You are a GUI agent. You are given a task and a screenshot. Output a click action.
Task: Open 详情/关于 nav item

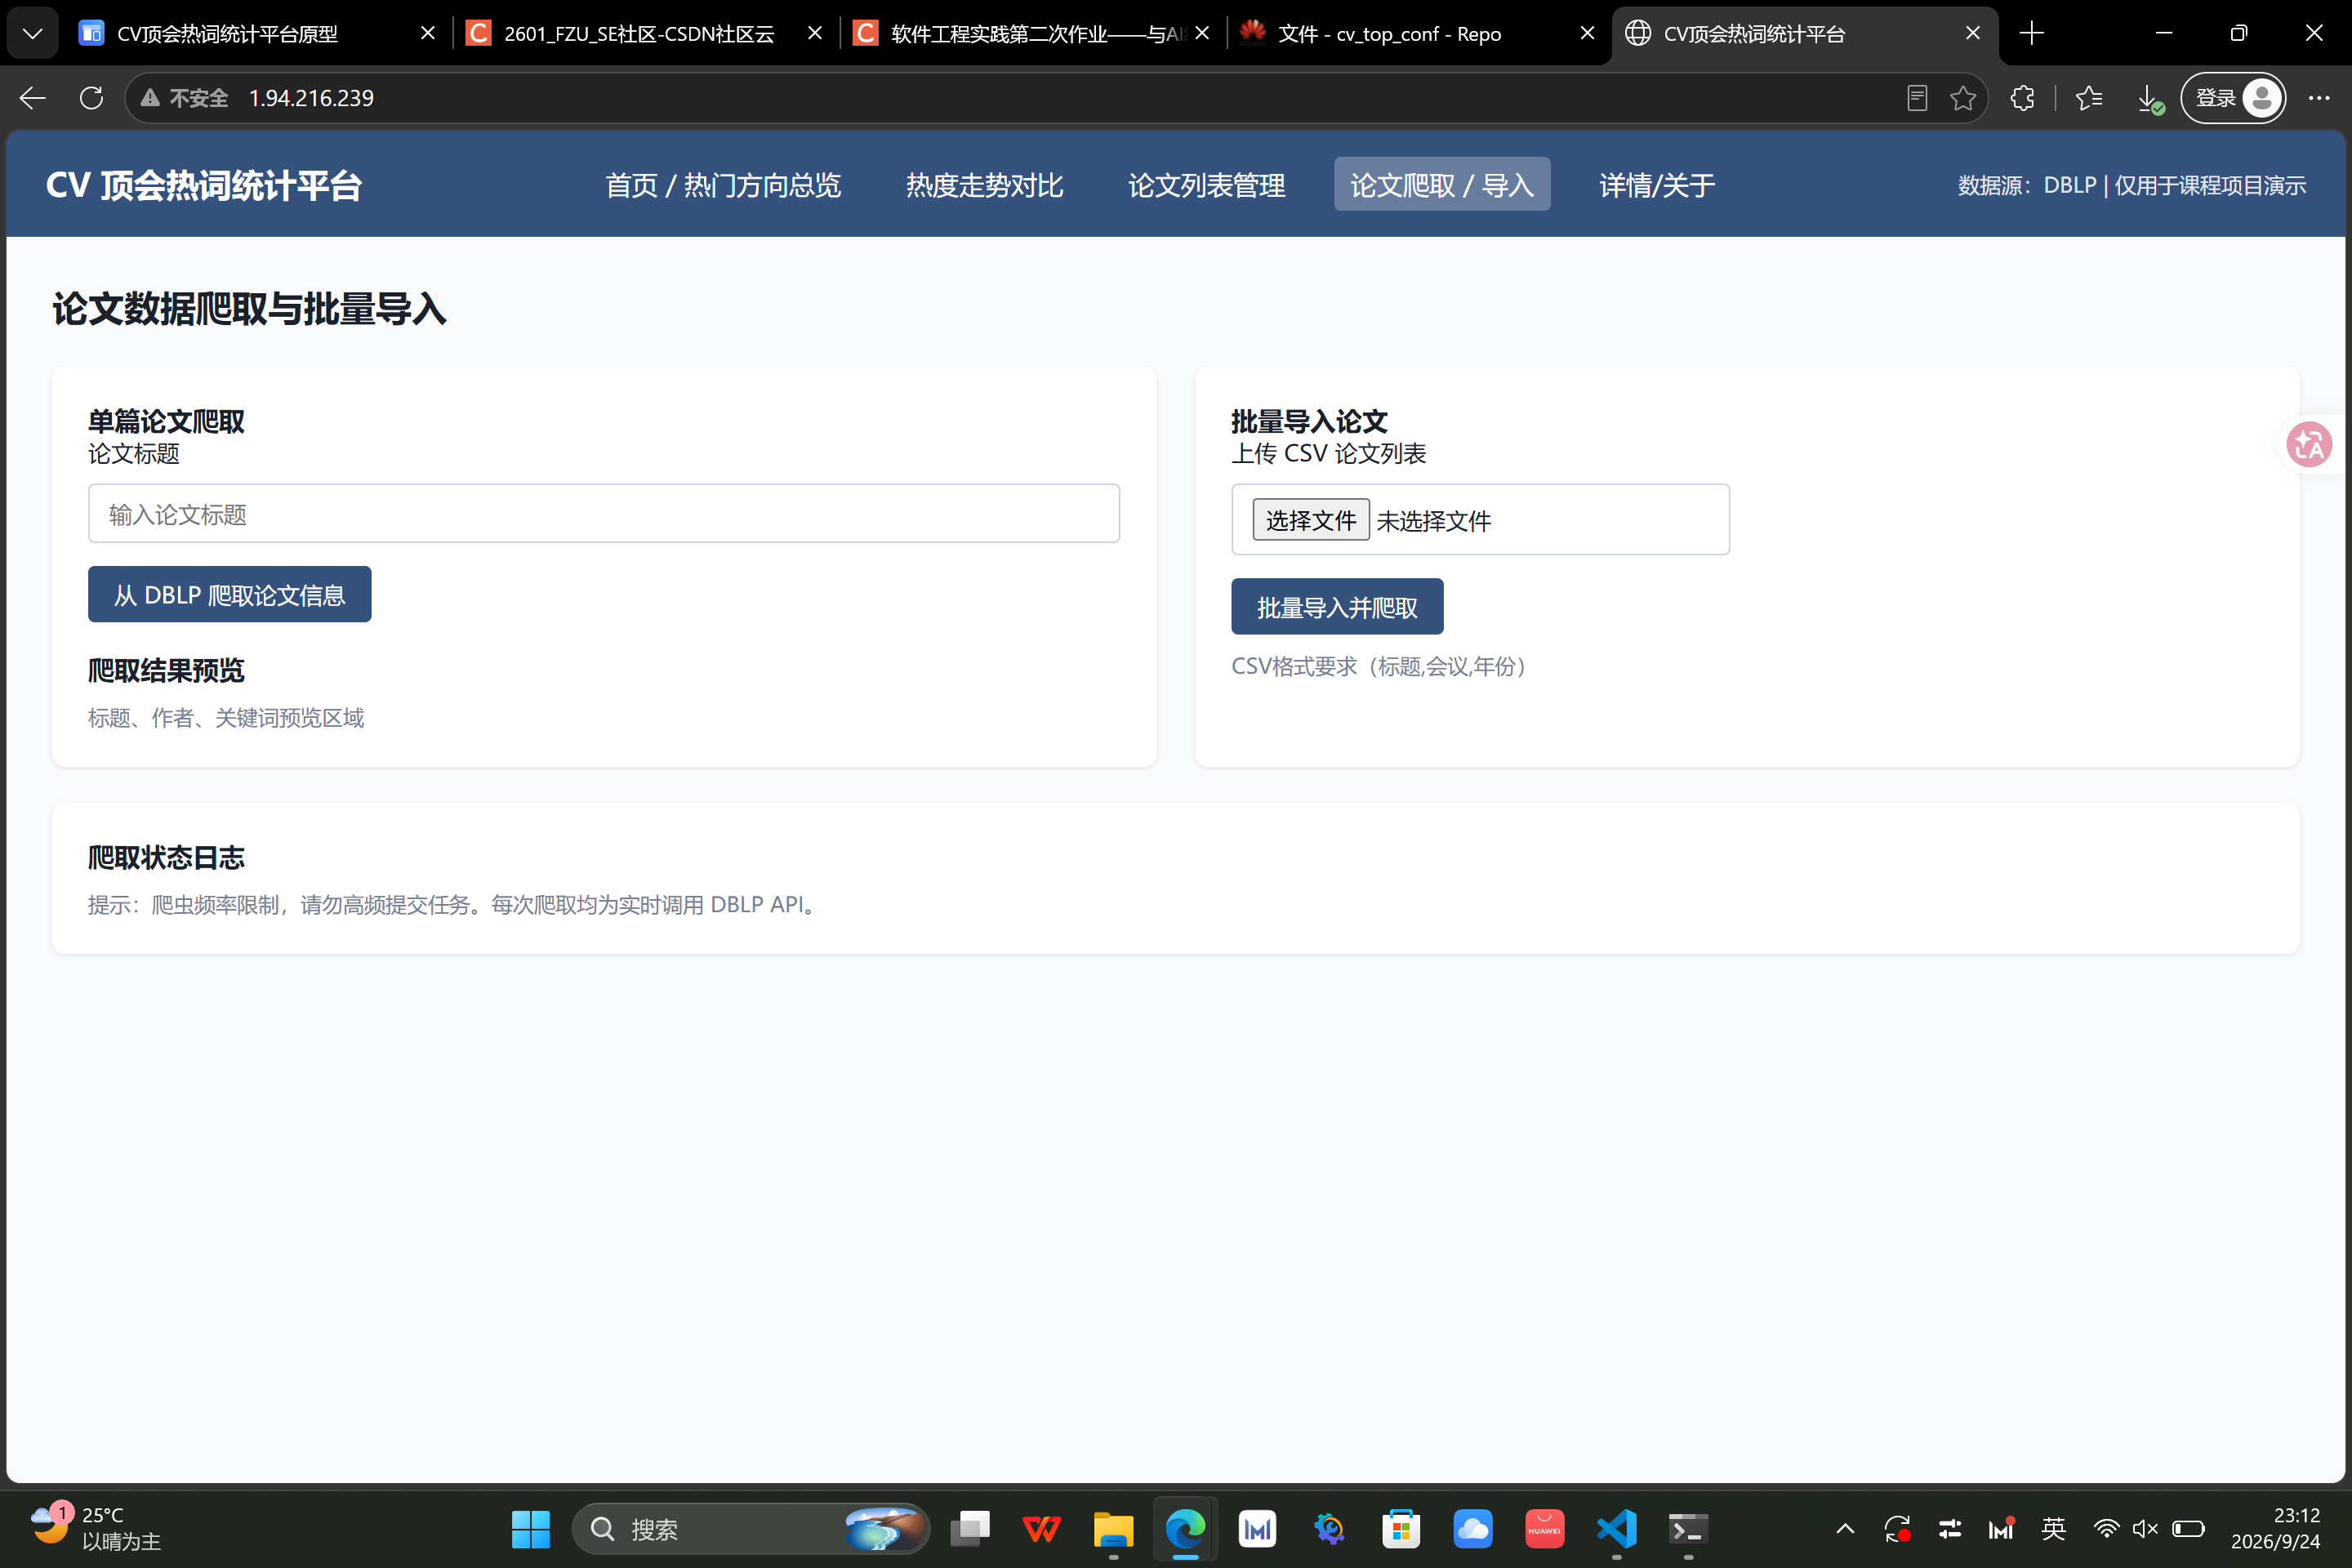[x=1657, y=185]
